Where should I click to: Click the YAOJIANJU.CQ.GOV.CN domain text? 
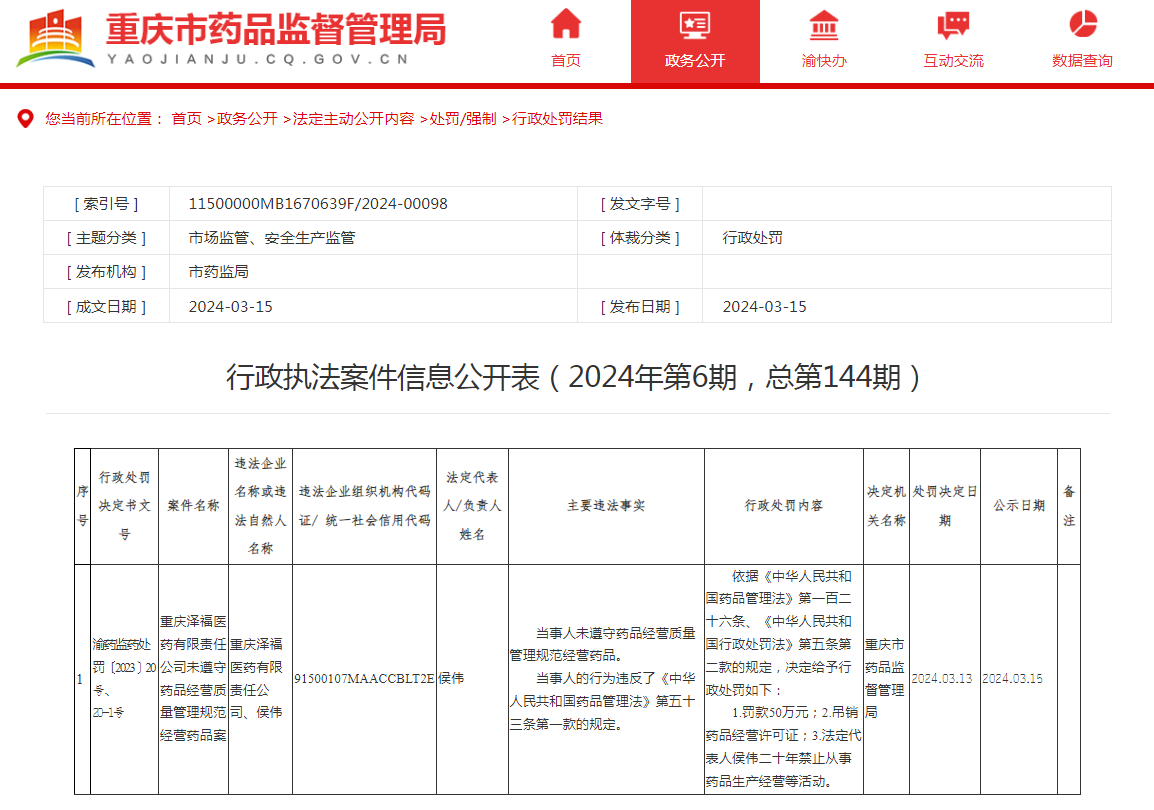258,59
